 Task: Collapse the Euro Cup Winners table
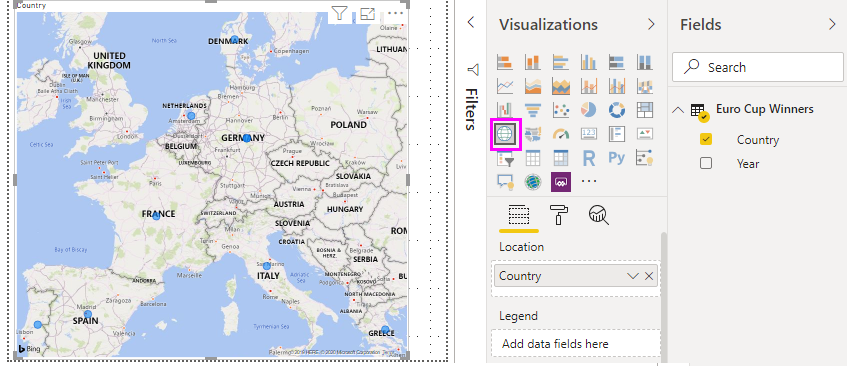point(678,110)
